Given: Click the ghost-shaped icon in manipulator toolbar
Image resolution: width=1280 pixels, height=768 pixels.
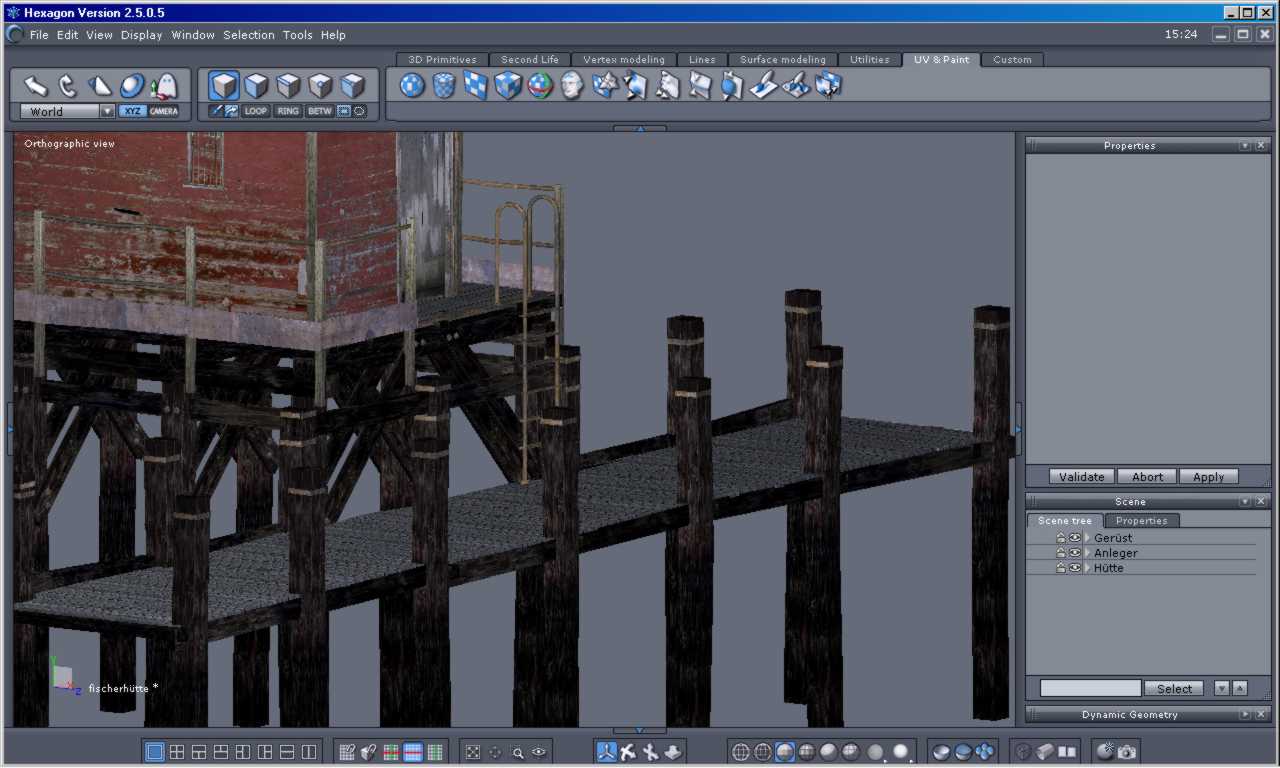Looking at the screenshot, I should point(163,86).
